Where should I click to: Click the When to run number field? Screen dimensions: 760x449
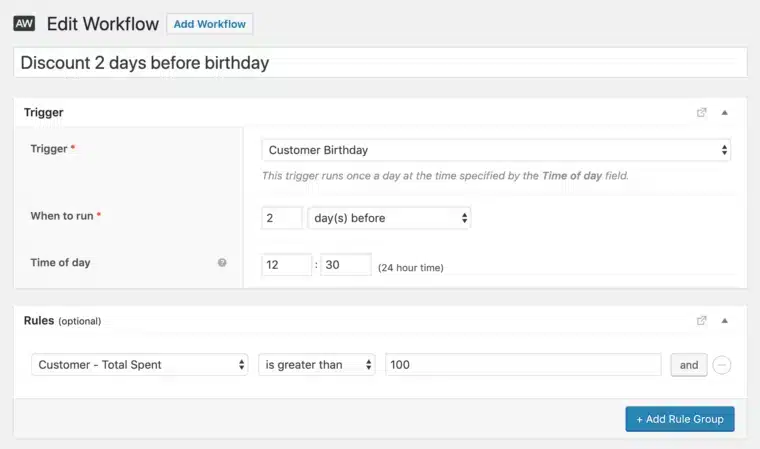pos(282,218)
